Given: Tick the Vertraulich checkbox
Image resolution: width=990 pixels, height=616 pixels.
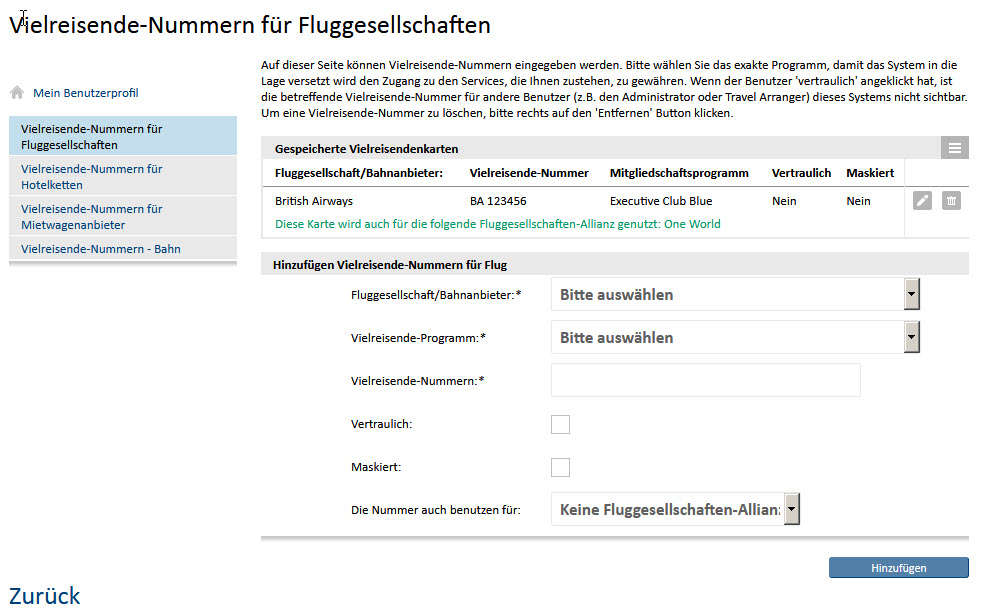Looking at the screenshot, I should point(561,424).
